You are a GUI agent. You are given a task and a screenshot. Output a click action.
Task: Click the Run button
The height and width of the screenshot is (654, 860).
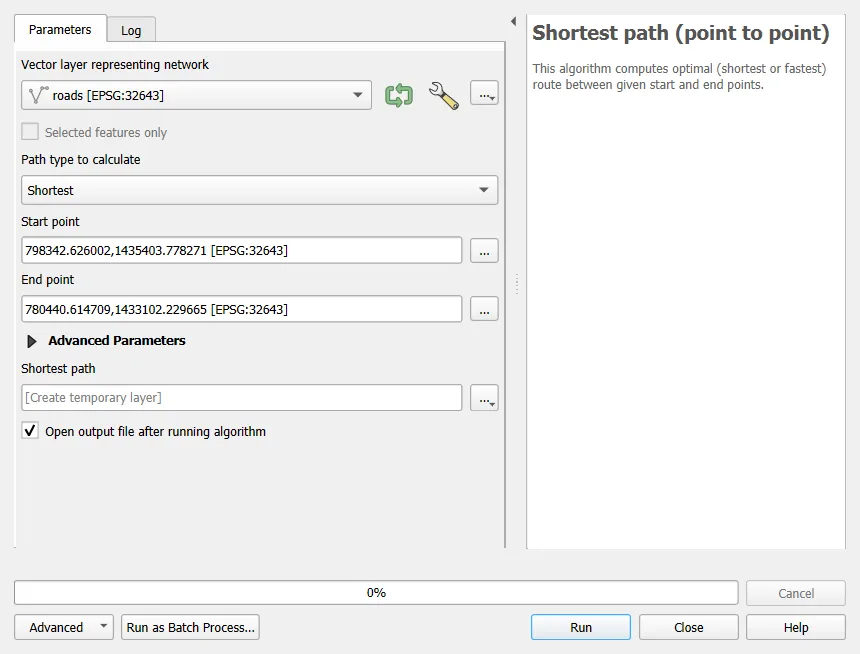pyautogui.click(x=581, y=627)
